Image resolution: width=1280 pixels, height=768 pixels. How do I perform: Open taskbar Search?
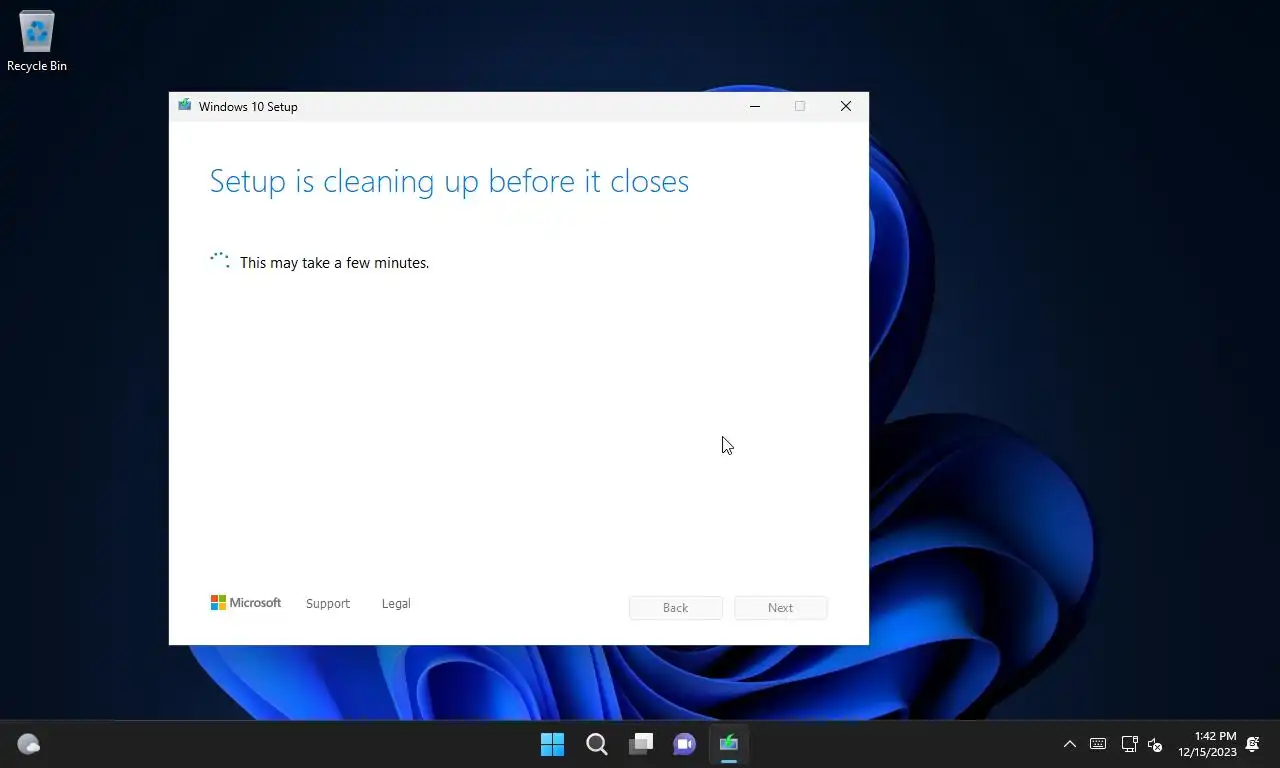click(597, 744)
